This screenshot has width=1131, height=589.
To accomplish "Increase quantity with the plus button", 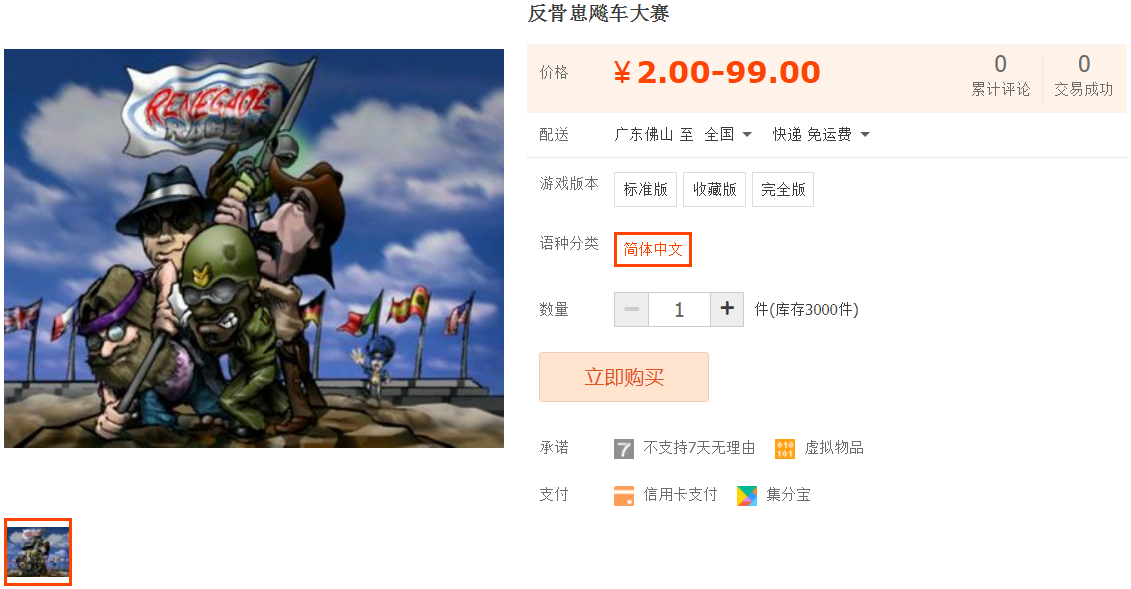I will click(727, 309).
